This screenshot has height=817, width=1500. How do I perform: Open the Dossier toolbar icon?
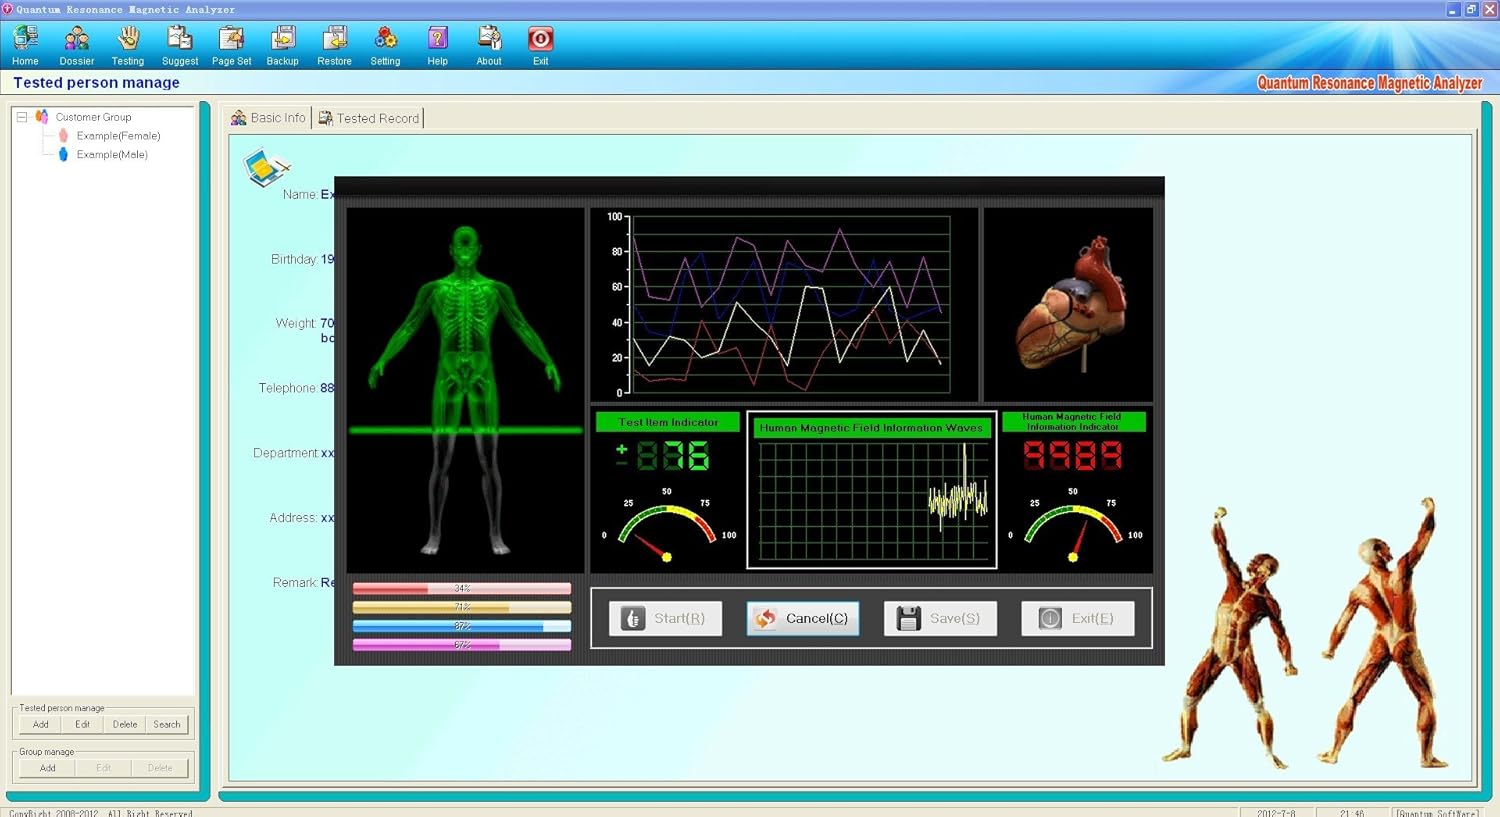point(77,46)
